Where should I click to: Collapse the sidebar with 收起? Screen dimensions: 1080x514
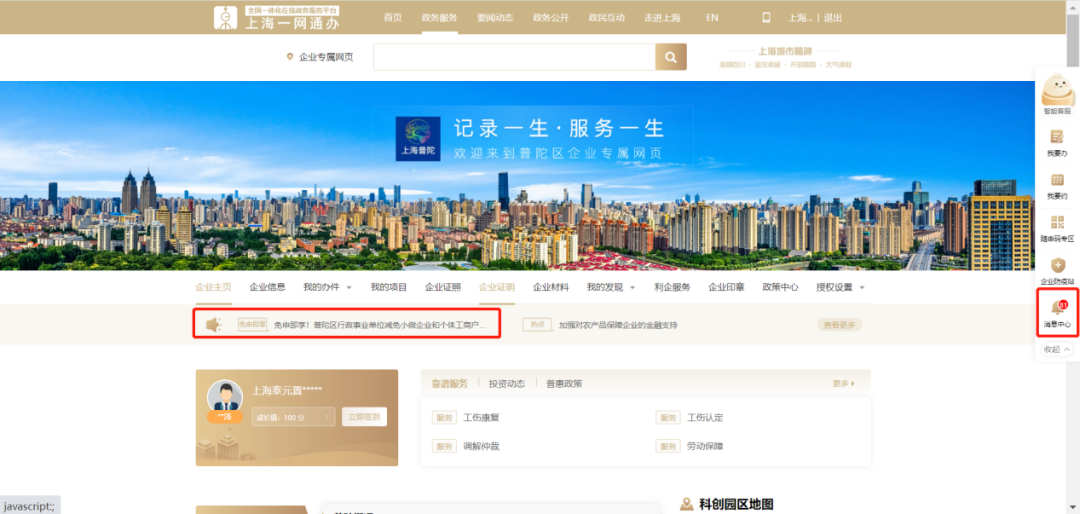point(1057,350)
